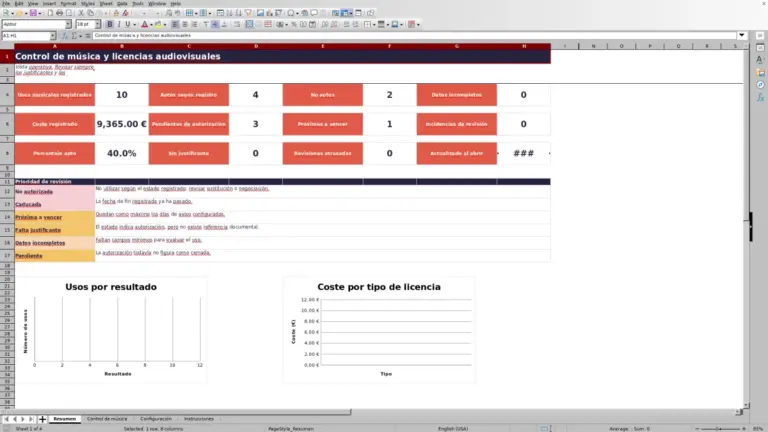This screenshot has height=432, width=768.
Task: Click the Background Color highlighter swatch
Action: click(158, 24)
